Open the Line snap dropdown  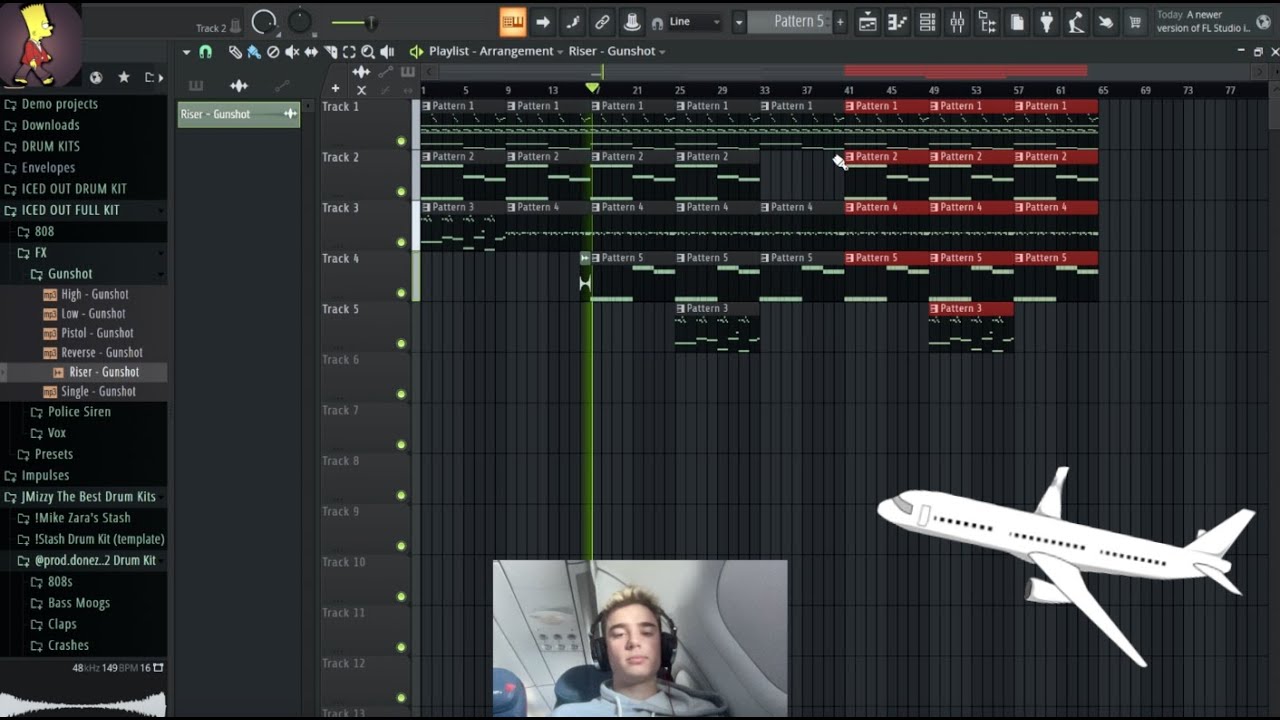click(693, 22)
